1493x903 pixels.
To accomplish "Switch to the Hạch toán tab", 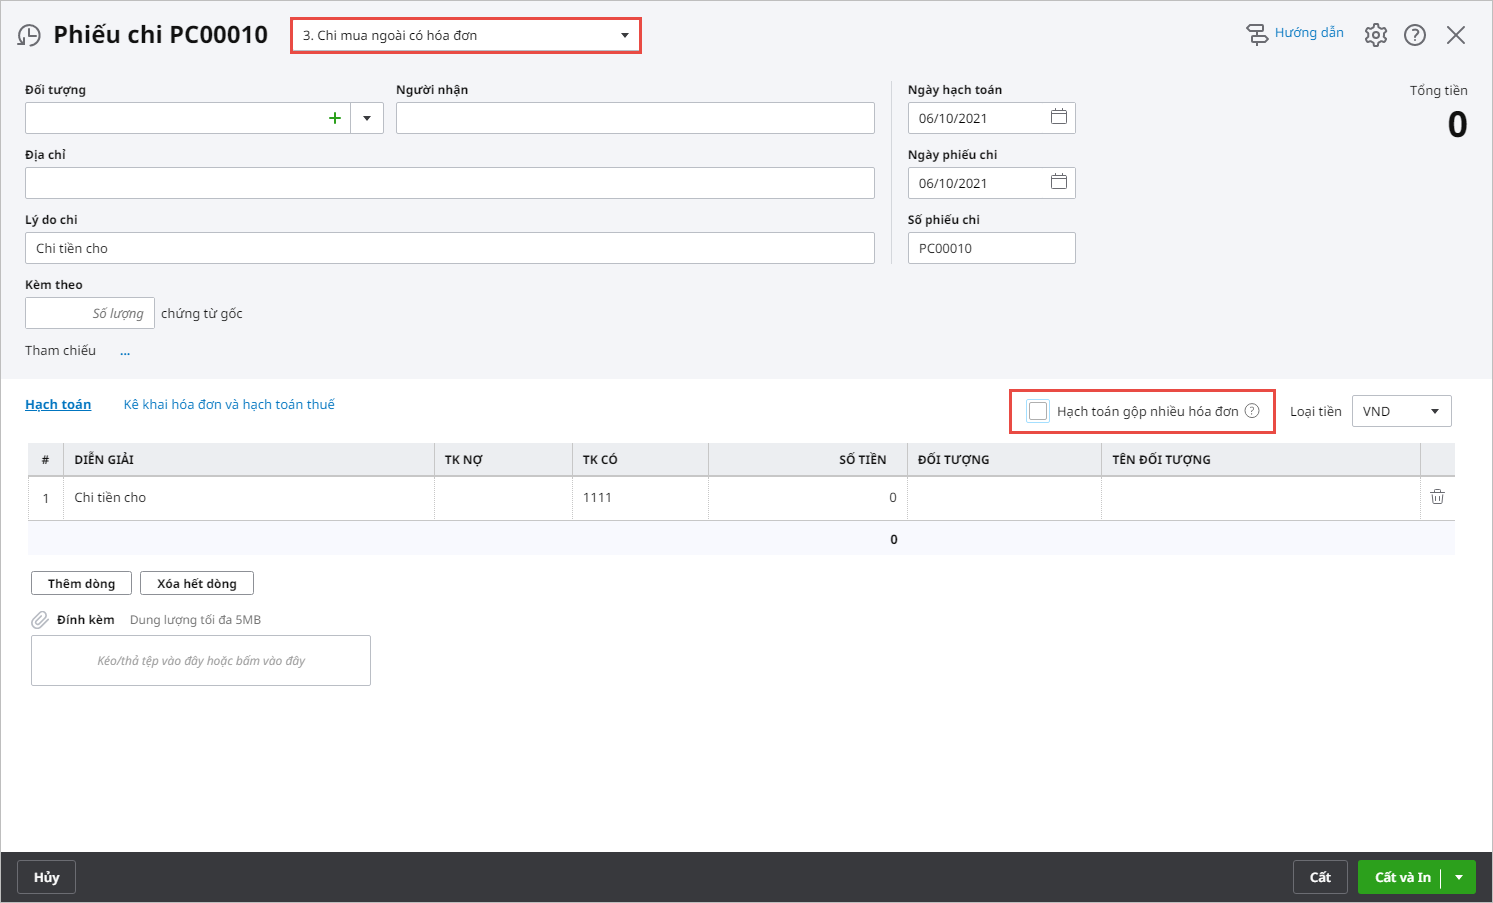I will tap(58, 404).
